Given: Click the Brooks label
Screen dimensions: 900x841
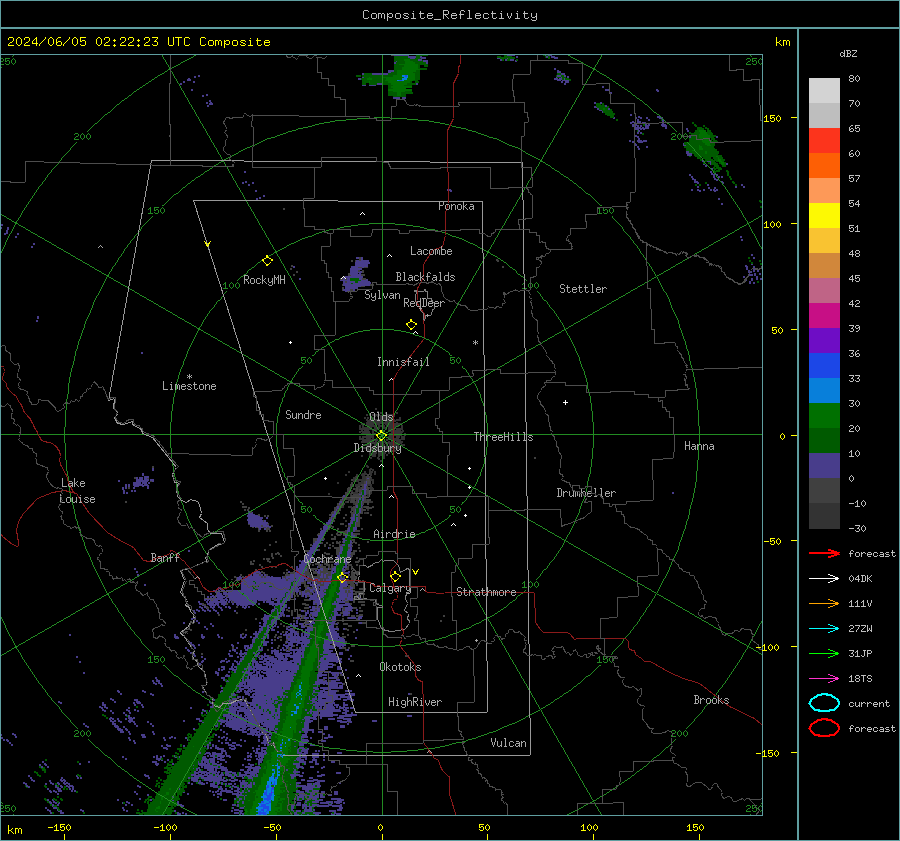Looking at the screenshot, I should (711, 700).
